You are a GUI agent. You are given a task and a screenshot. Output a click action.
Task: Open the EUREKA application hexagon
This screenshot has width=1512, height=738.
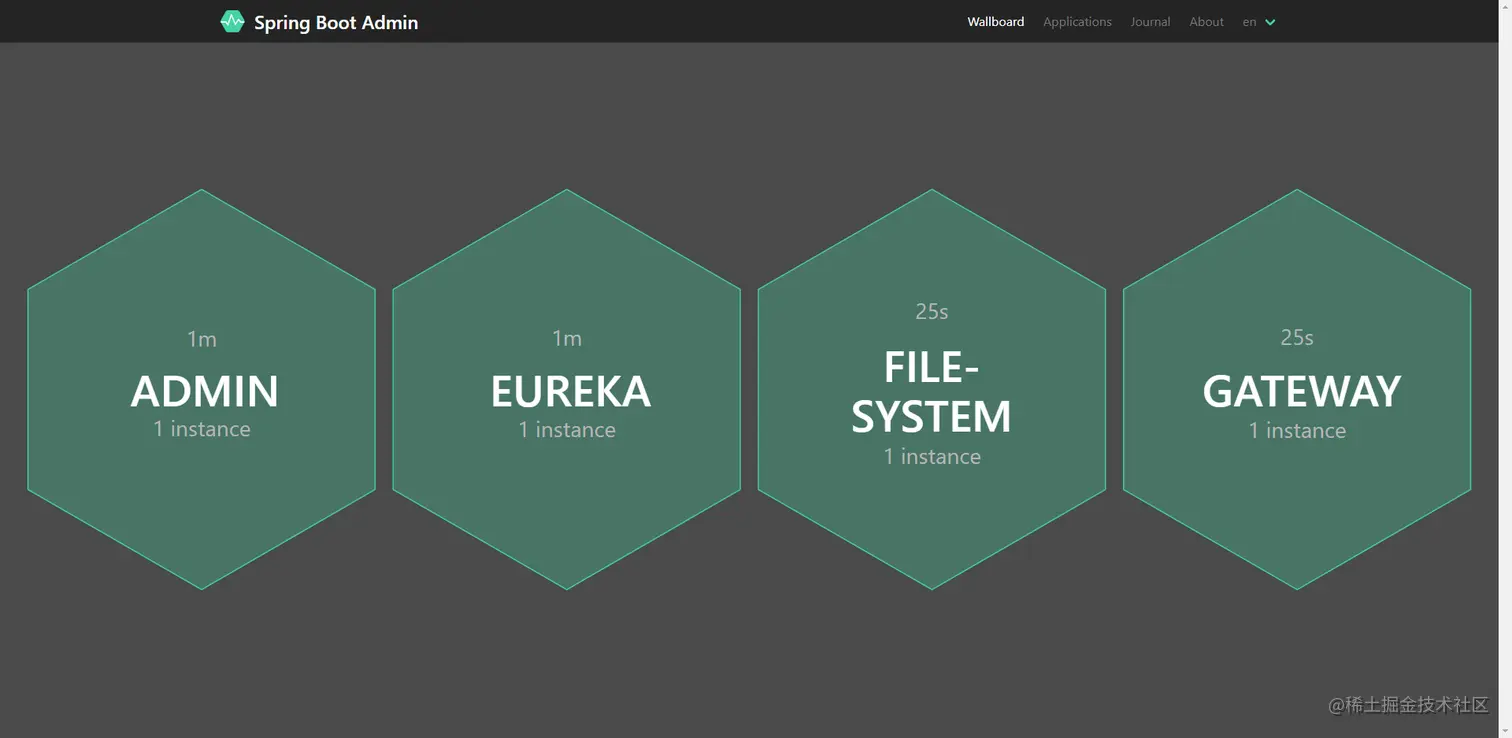(567, 389)
